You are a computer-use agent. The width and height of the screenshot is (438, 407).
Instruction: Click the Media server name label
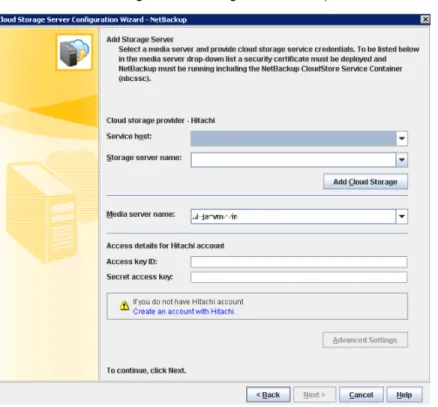pyautogui.click(x=141, y=214)
